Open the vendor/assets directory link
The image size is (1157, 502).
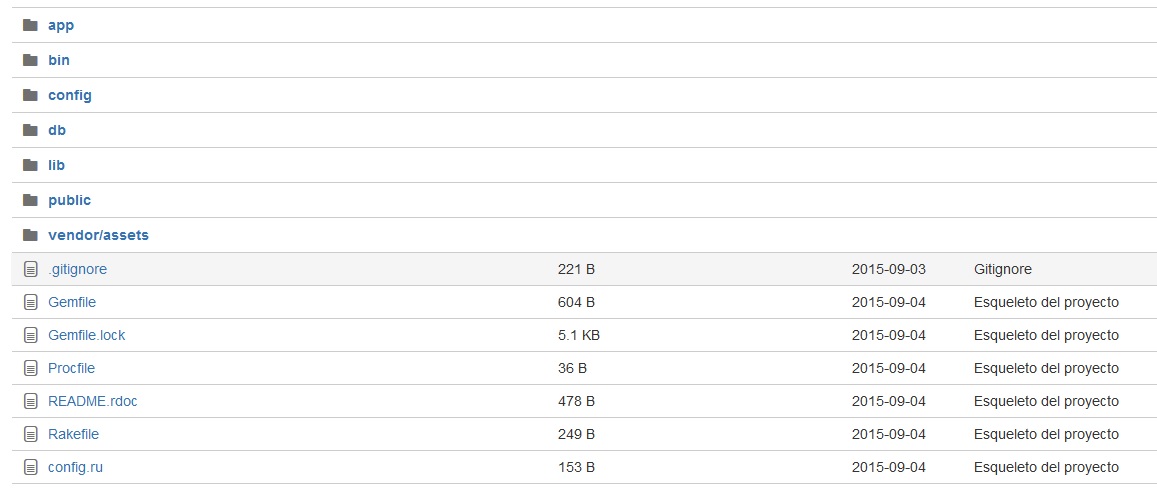(x=98, y=235)
